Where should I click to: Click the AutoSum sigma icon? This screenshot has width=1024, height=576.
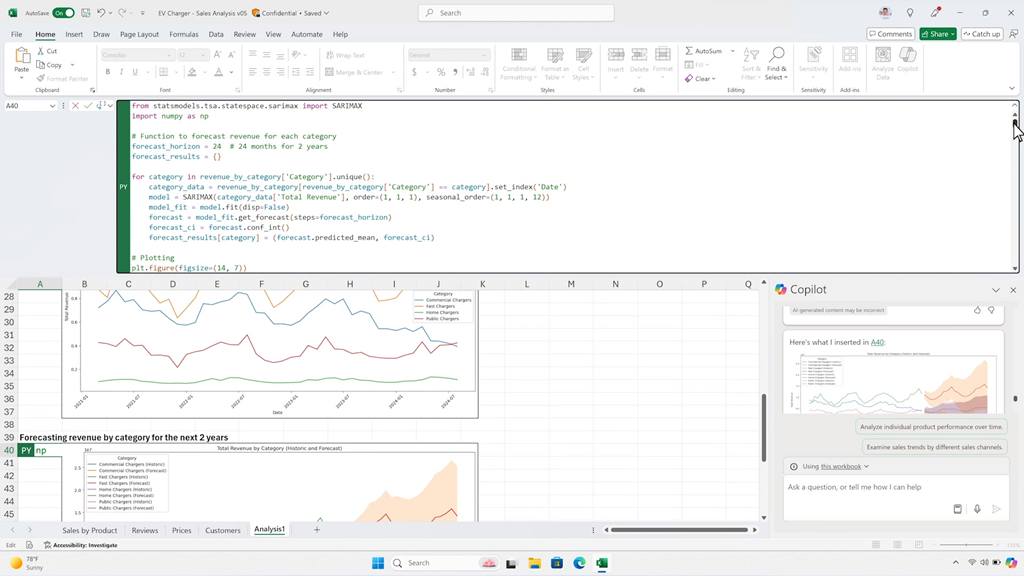[x=690, y=51]
